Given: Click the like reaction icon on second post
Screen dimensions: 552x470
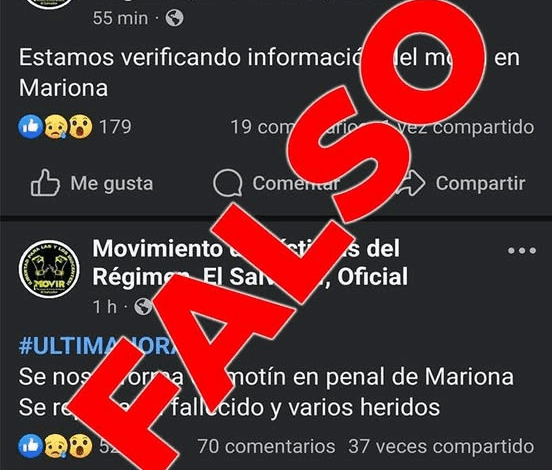Looking at the screenshot, I should [31, 446].
